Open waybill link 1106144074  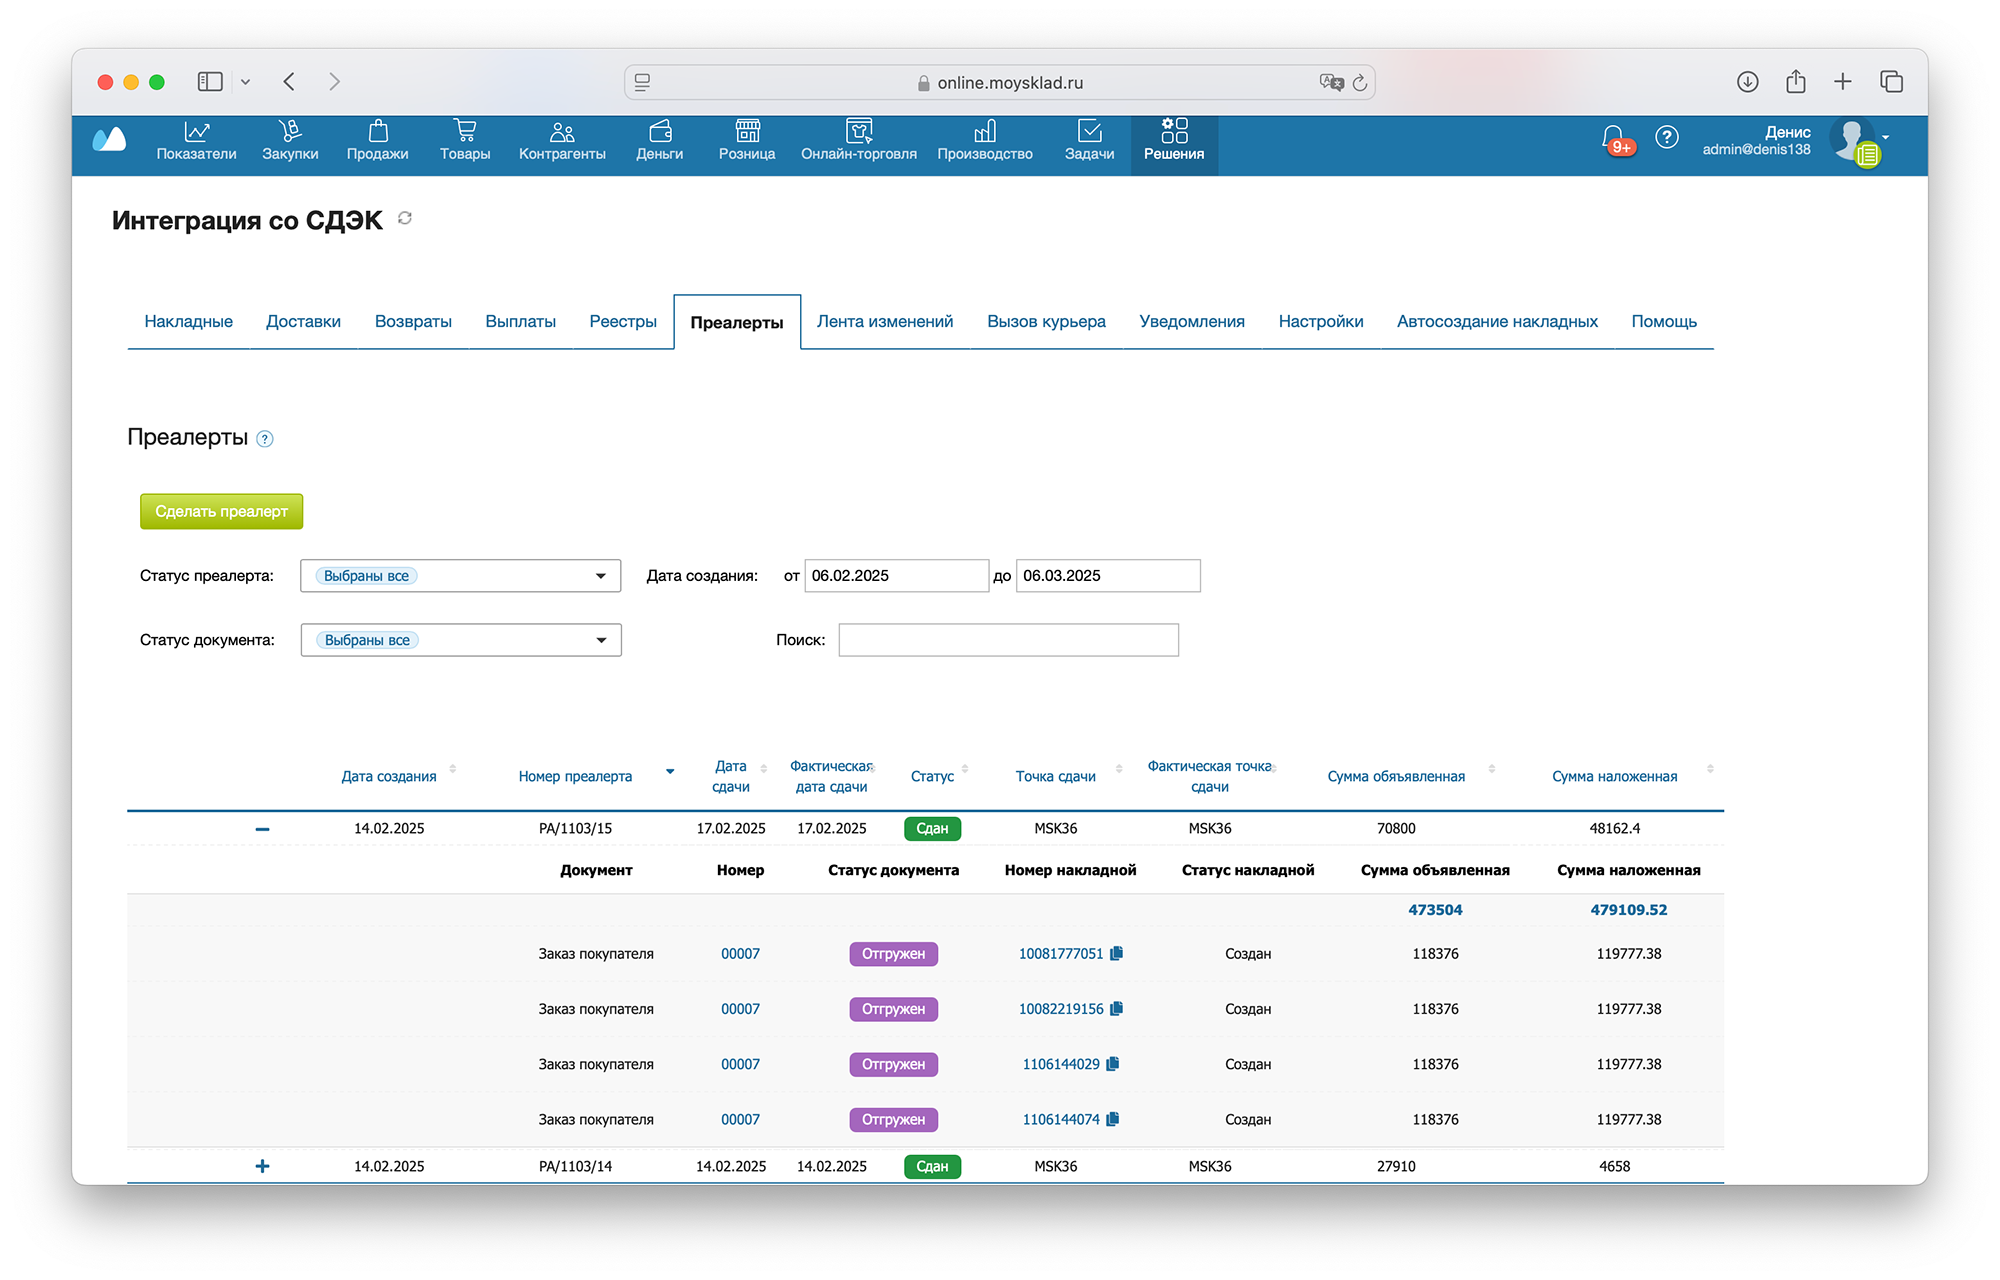pyautogui.click(x=1060, y=1119)
